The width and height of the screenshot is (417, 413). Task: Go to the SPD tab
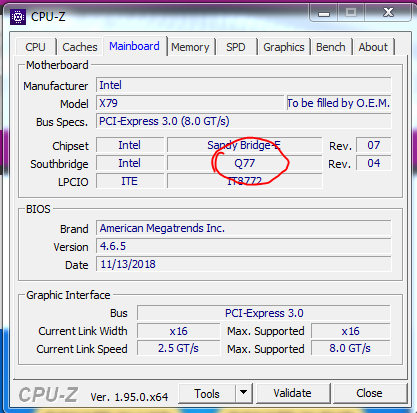tap(236, 47)
